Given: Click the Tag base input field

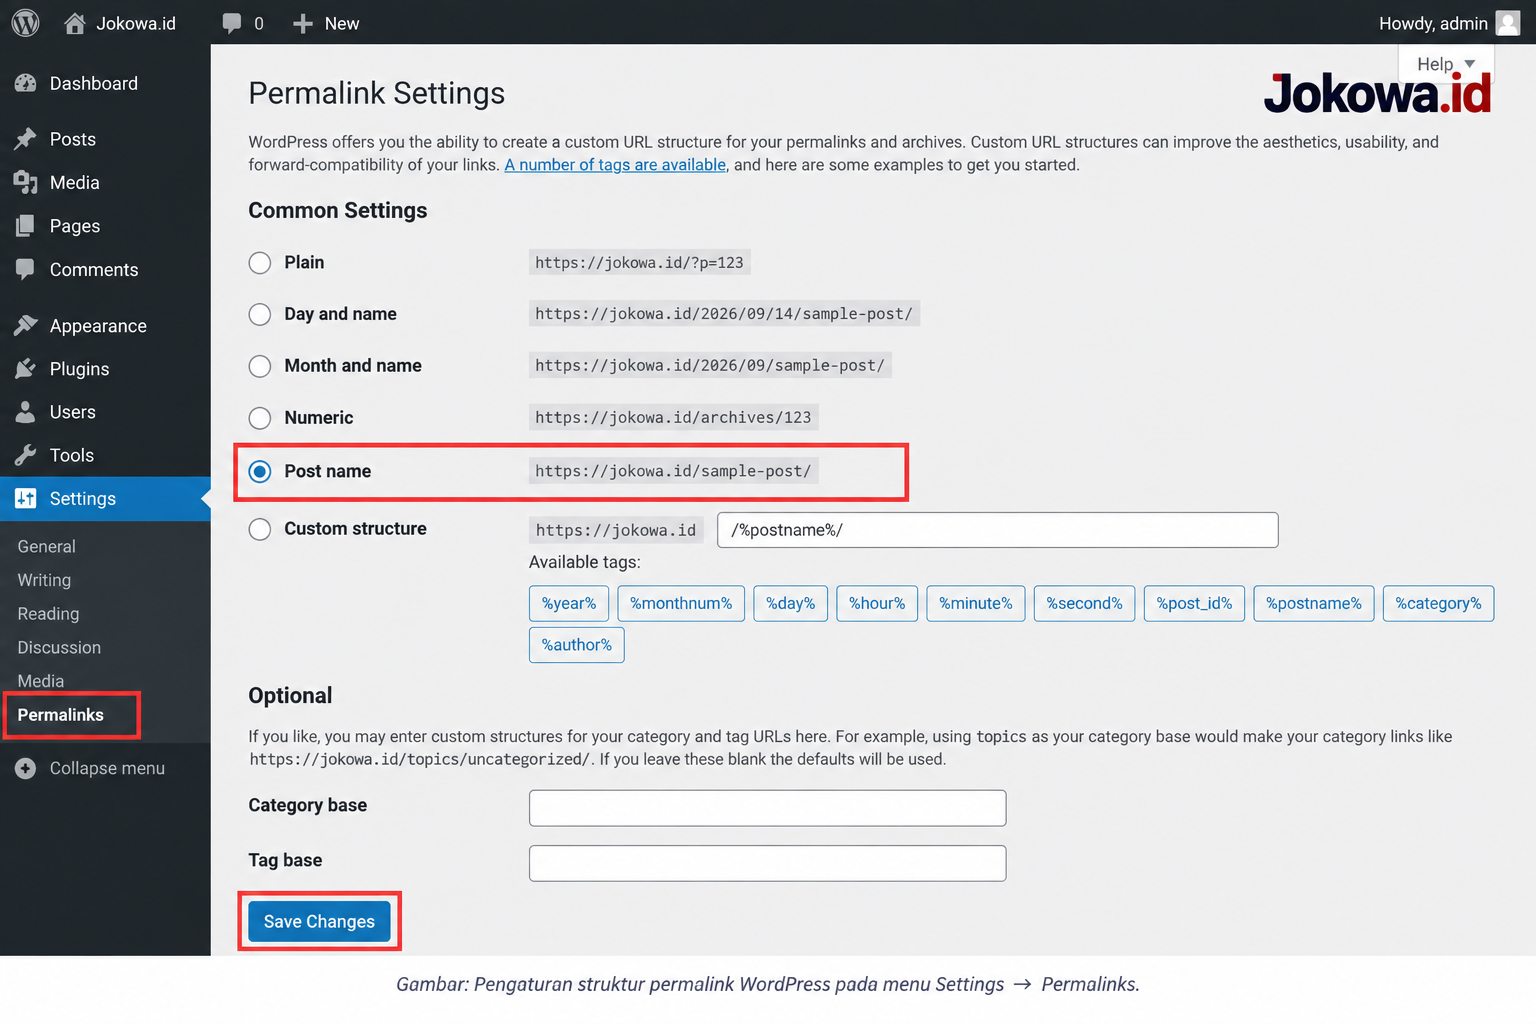Looking at the screenshot, I should pos(768,863).
